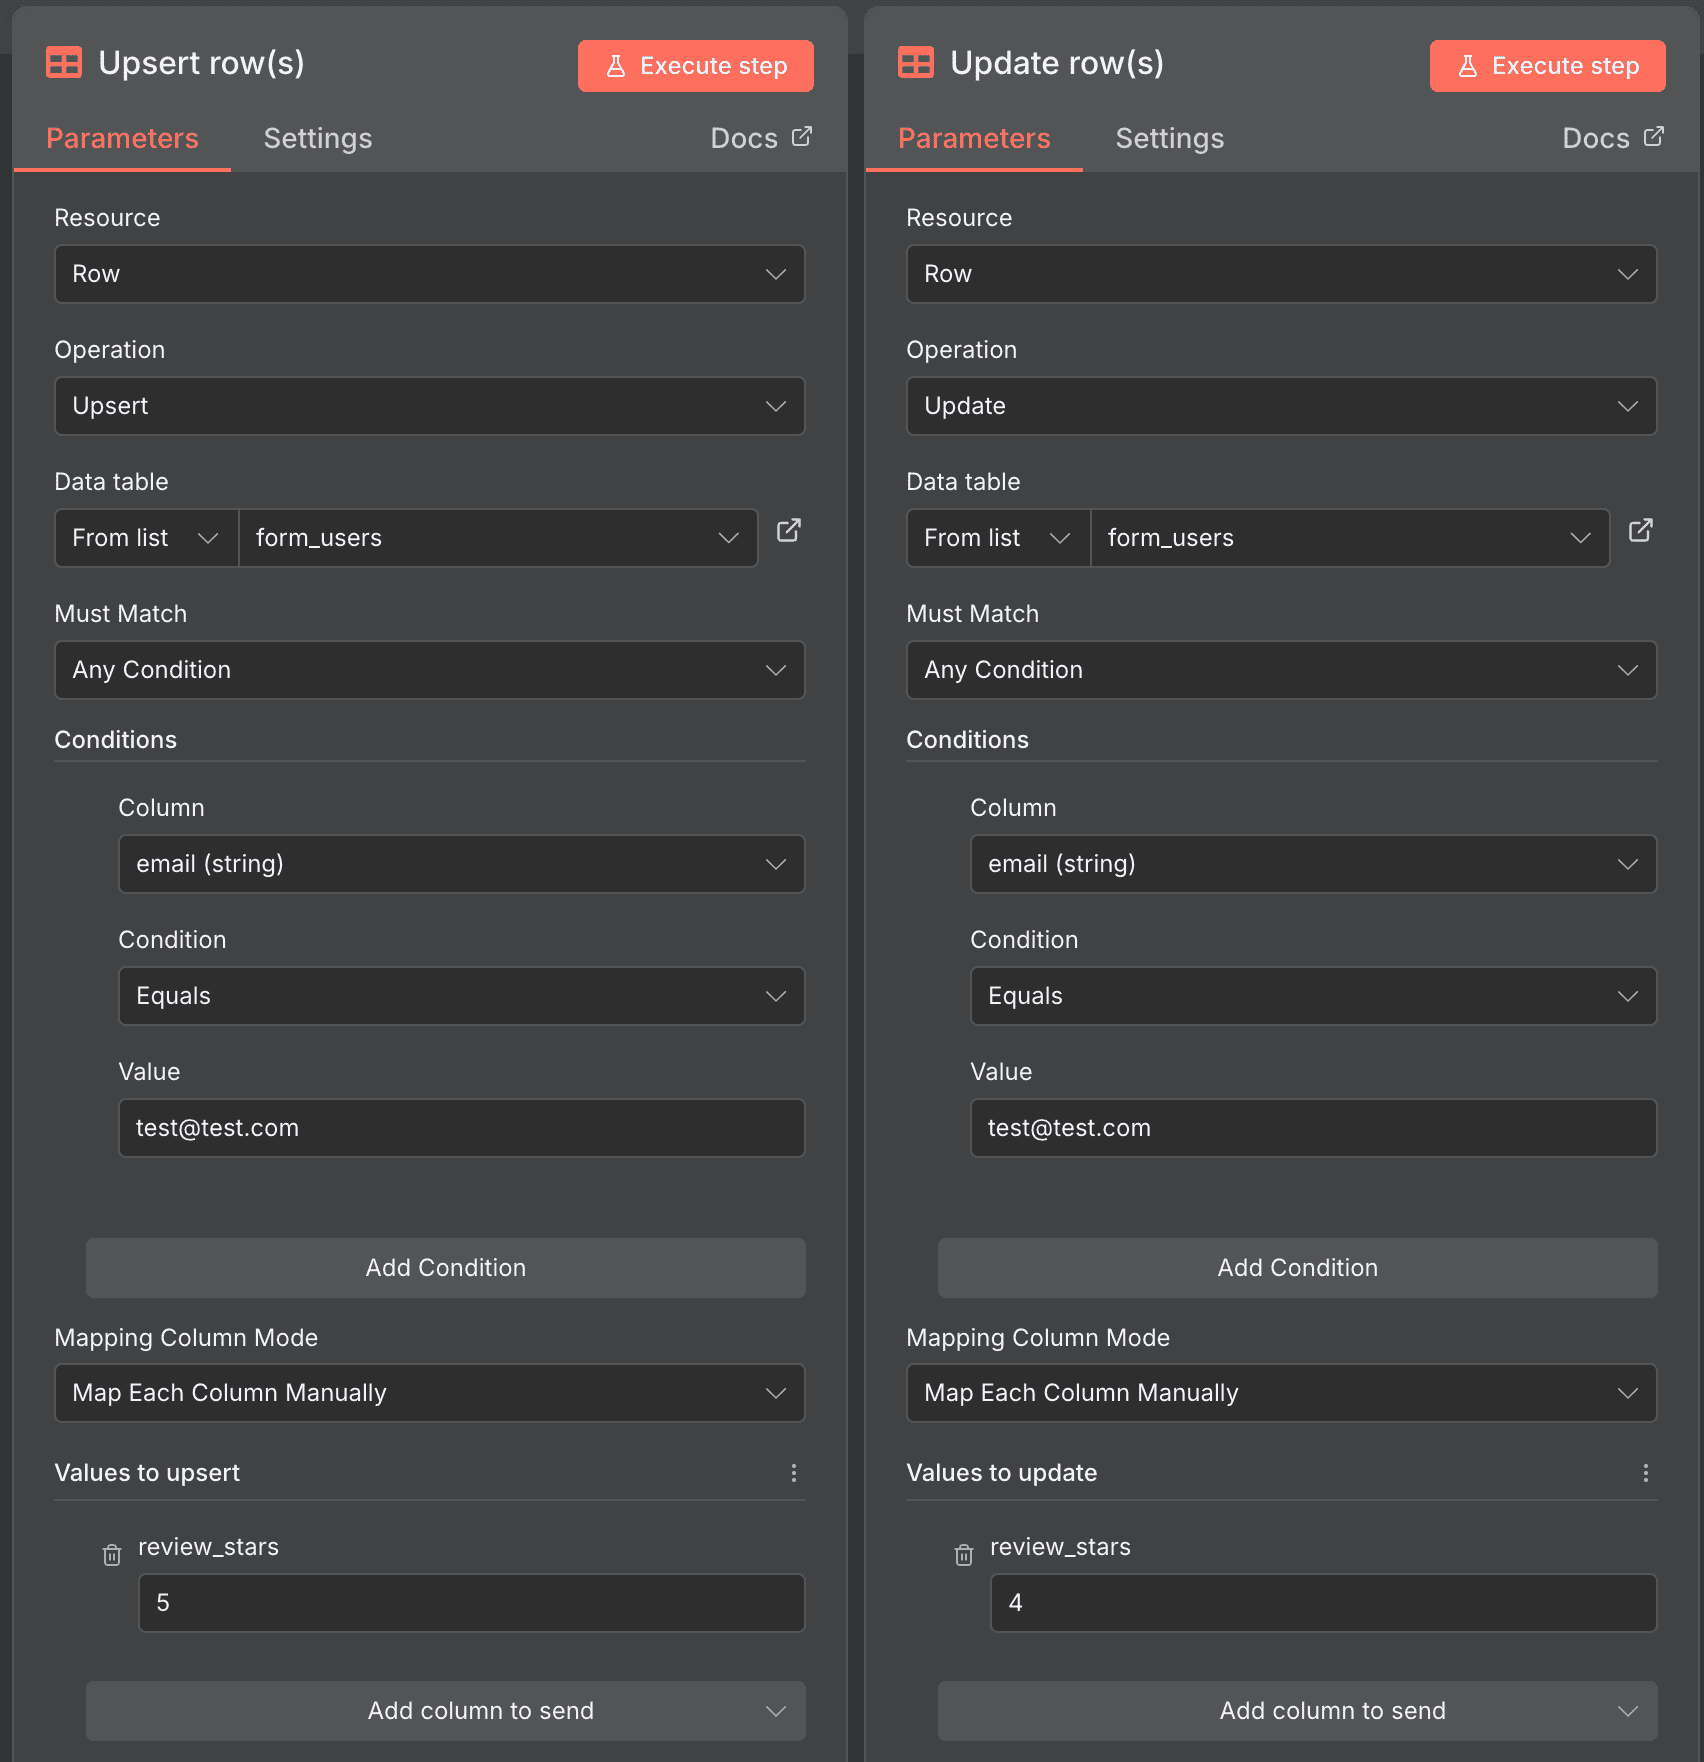Click Add Condition in the Upsert panel
Image resolution: width=1704 pixels, height=1762 pixels.
click(x=445, y=1267)
